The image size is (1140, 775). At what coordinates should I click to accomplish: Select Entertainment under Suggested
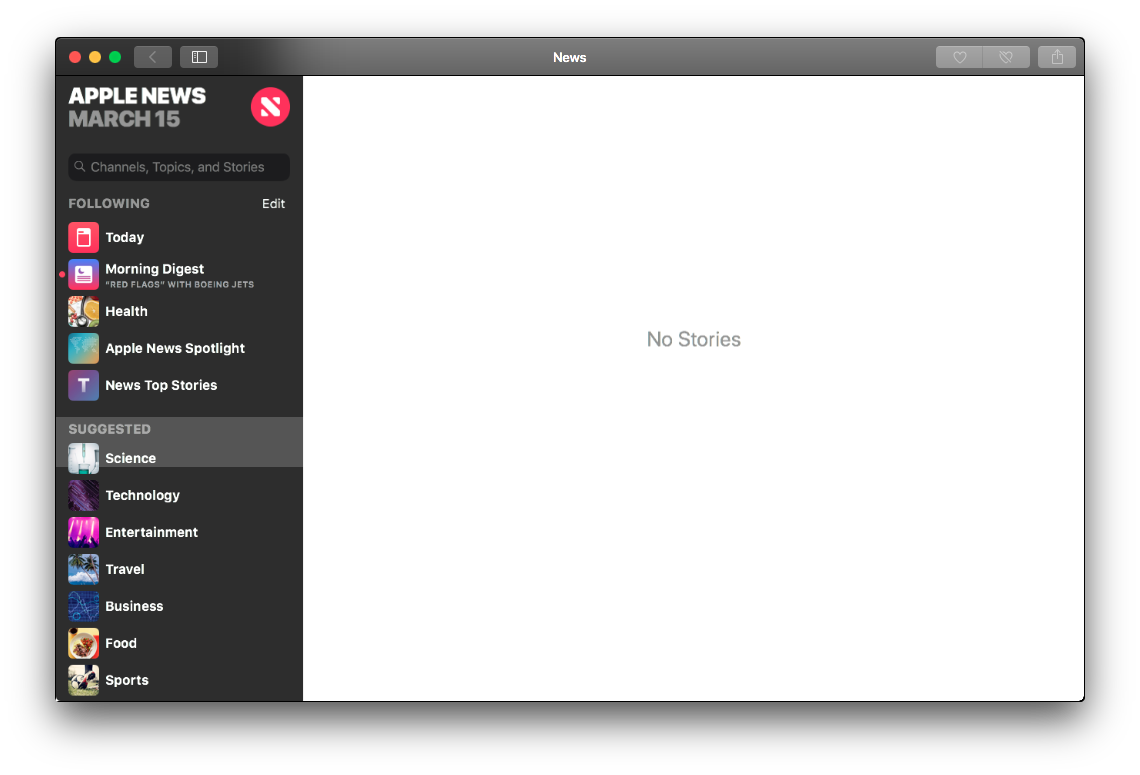151,532
